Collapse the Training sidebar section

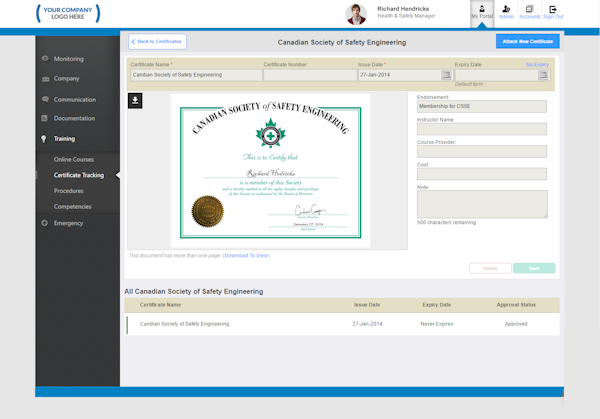point(64,139)
